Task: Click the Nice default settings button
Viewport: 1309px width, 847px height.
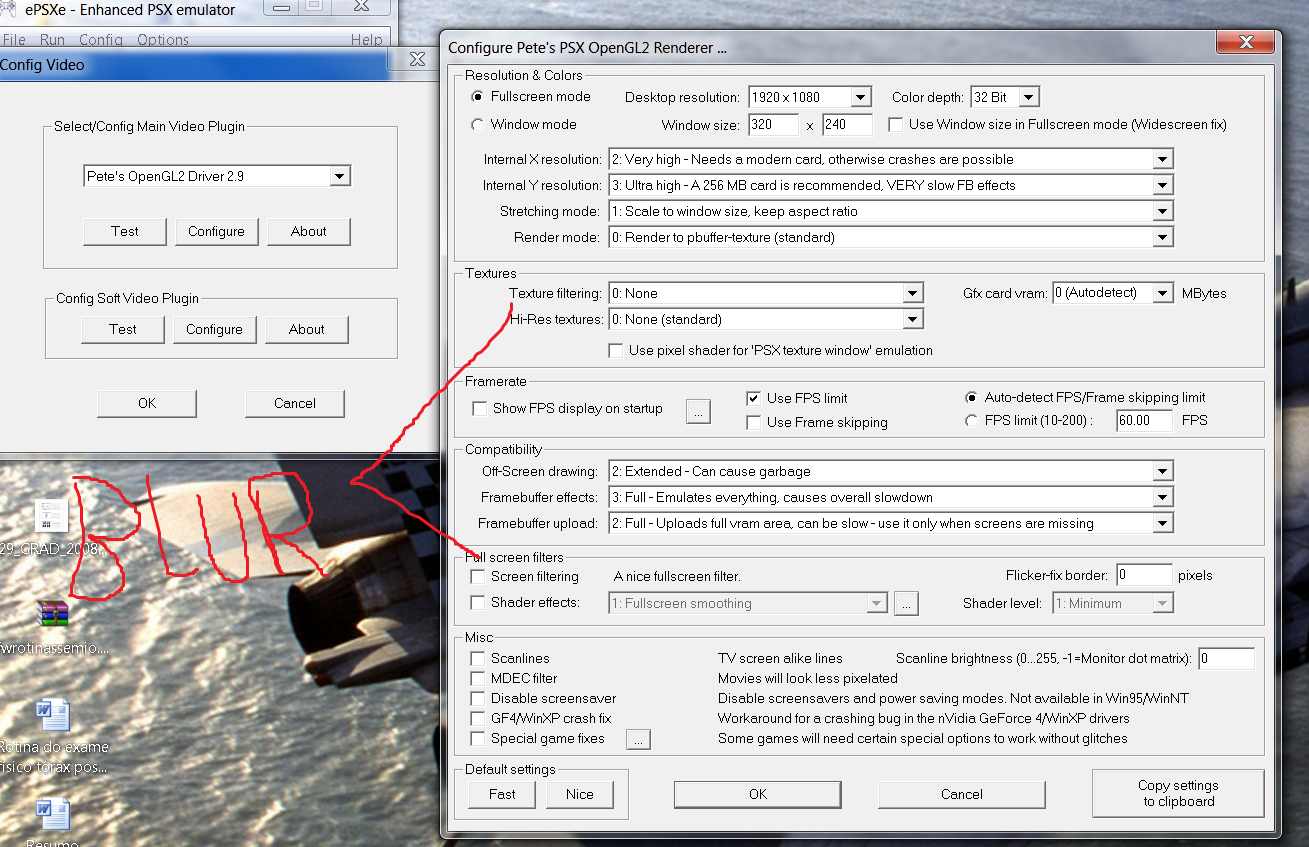Action: 579,794
